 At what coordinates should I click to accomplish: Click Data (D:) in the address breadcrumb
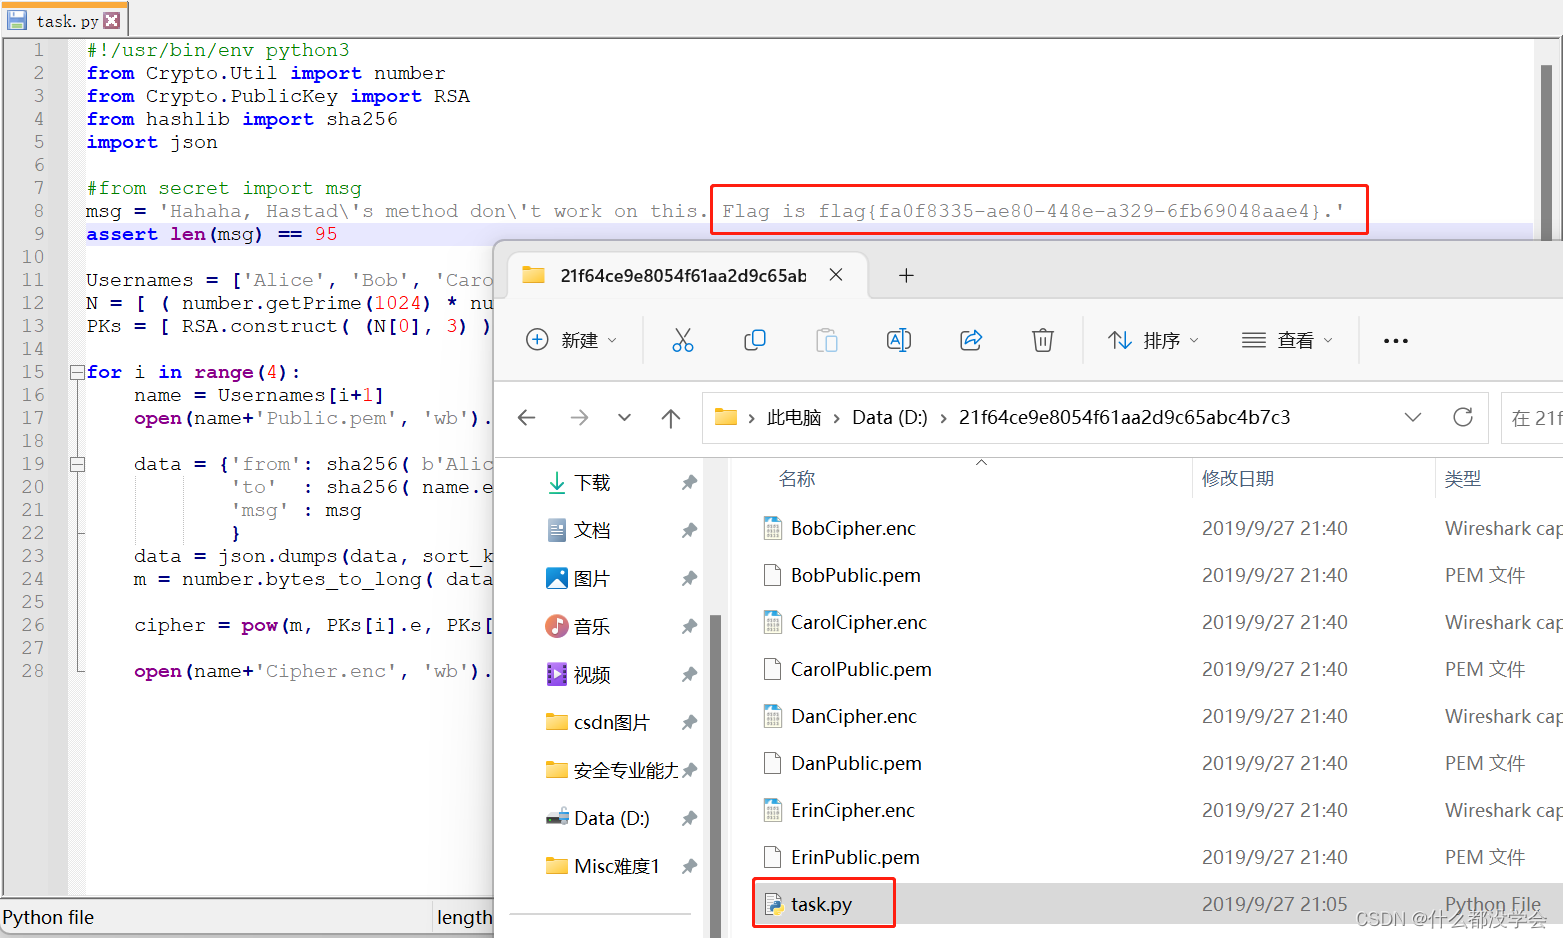(x=890, y=418)
